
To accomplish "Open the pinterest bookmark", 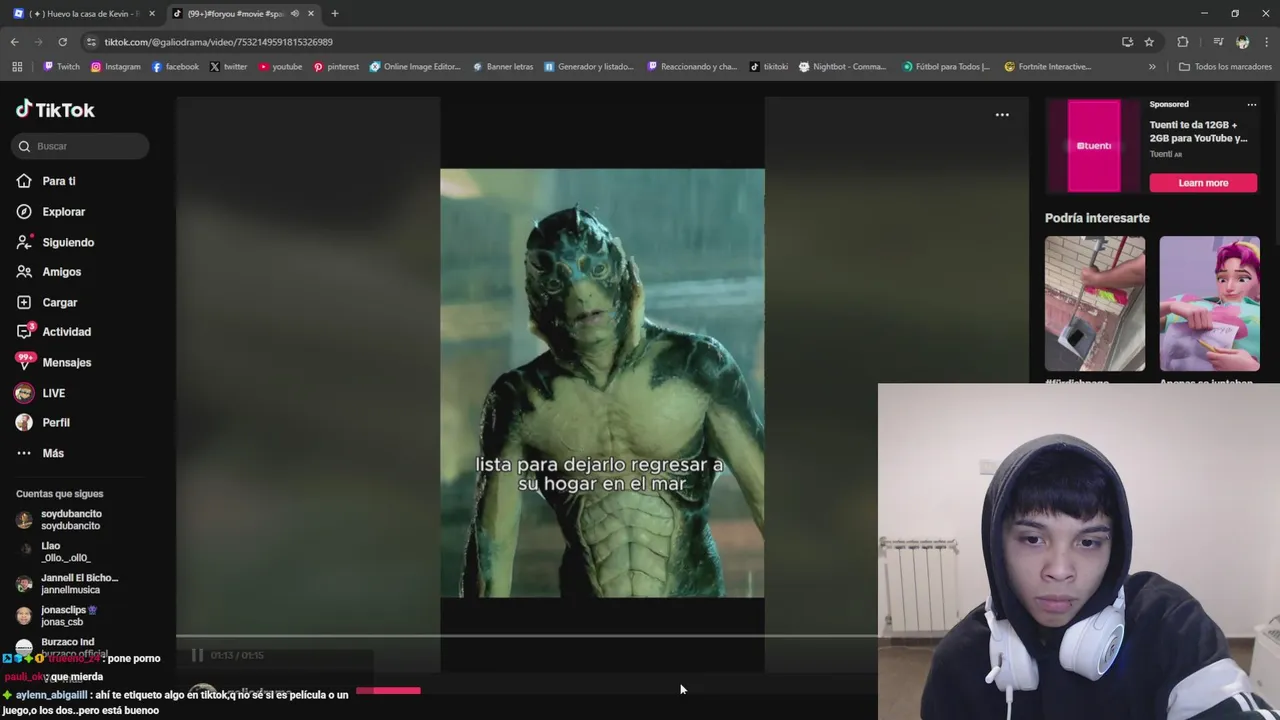I will point(336,67).
